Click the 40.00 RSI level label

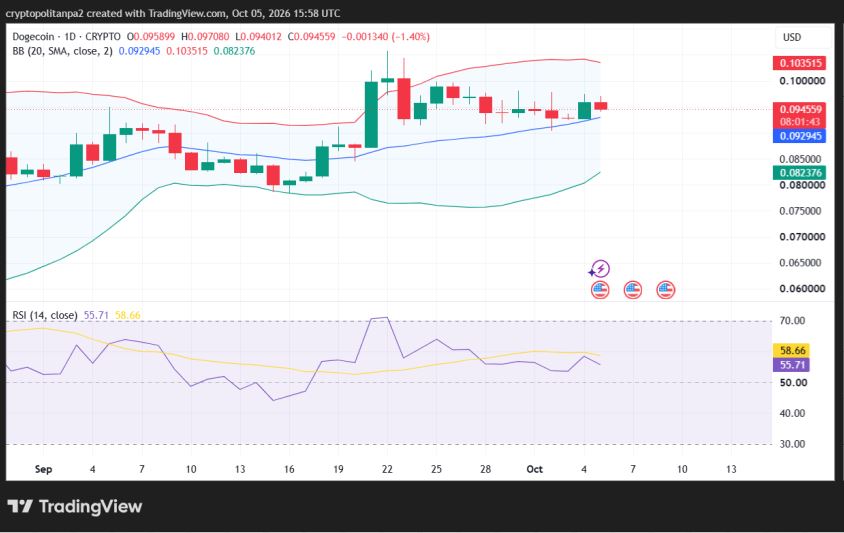pos(792,413)
